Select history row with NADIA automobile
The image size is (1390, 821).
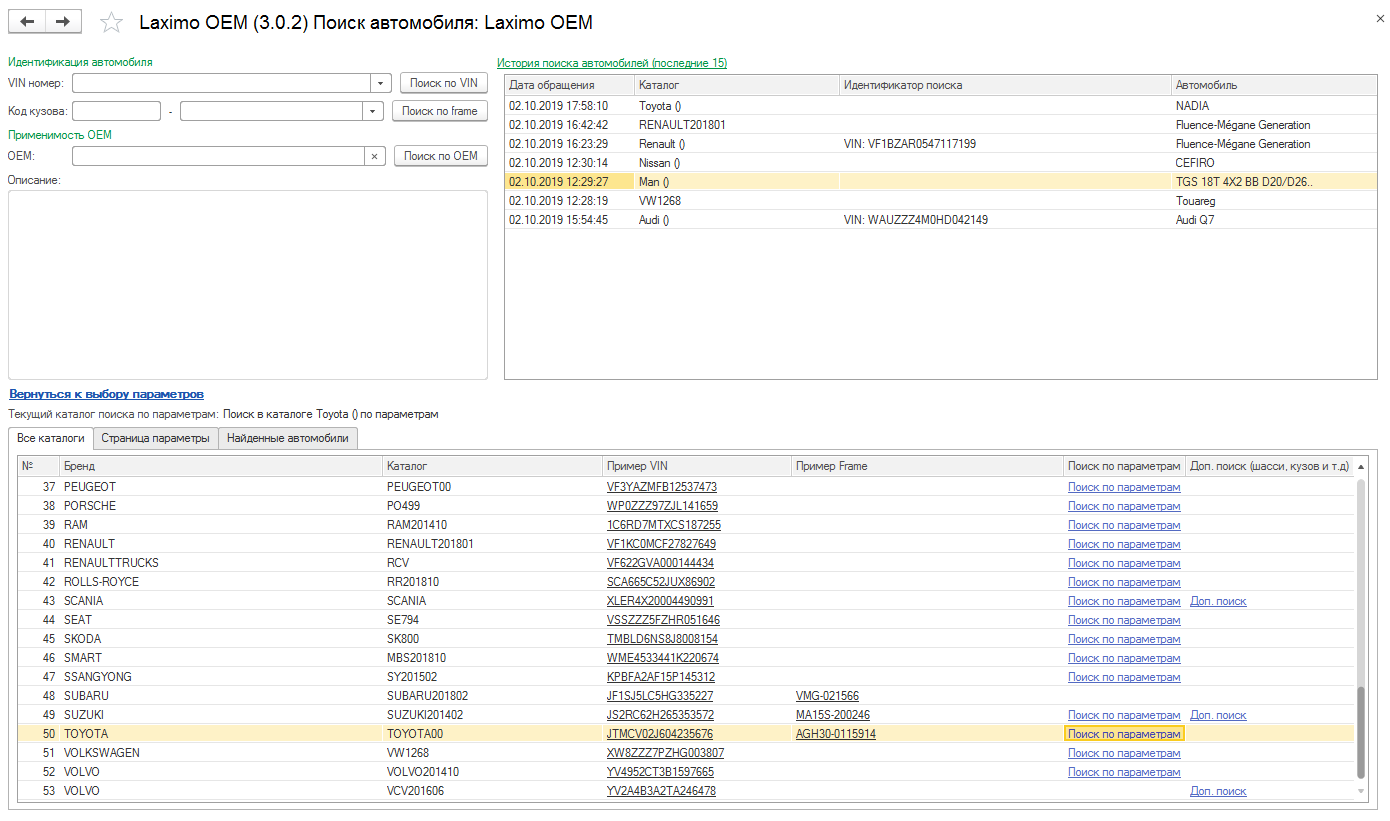click(x=941, y=106)
